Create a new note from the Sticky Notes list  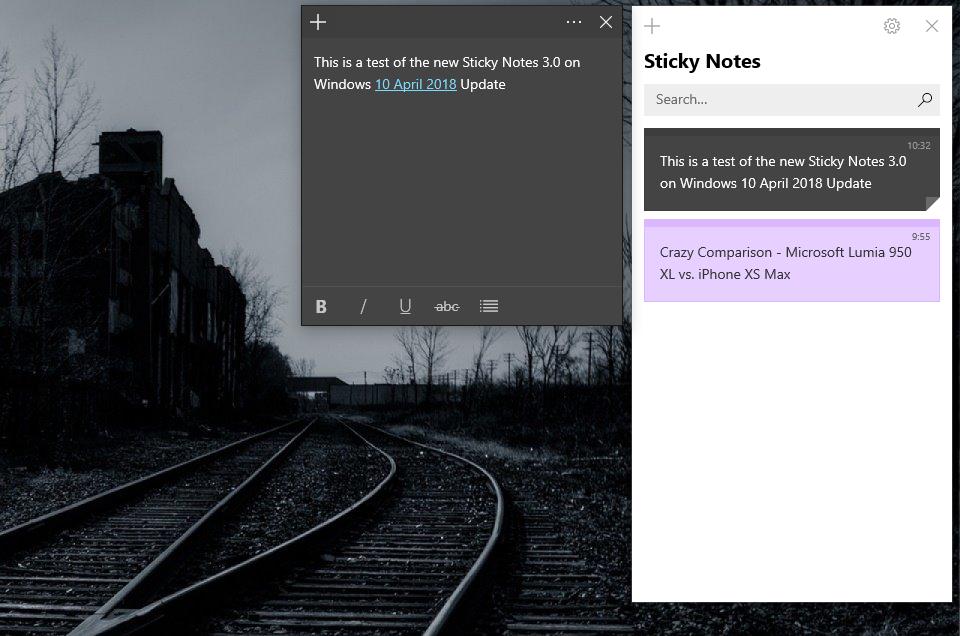(652, 26)
